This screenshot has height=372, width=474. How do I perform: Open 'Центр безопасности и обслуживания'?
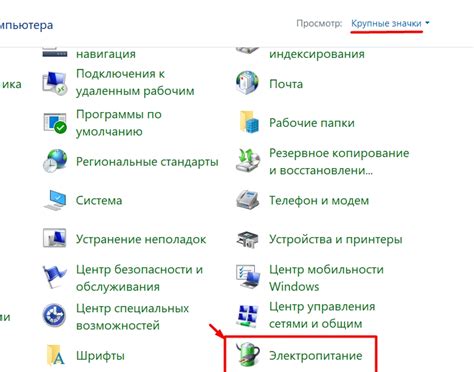(139, 278)
